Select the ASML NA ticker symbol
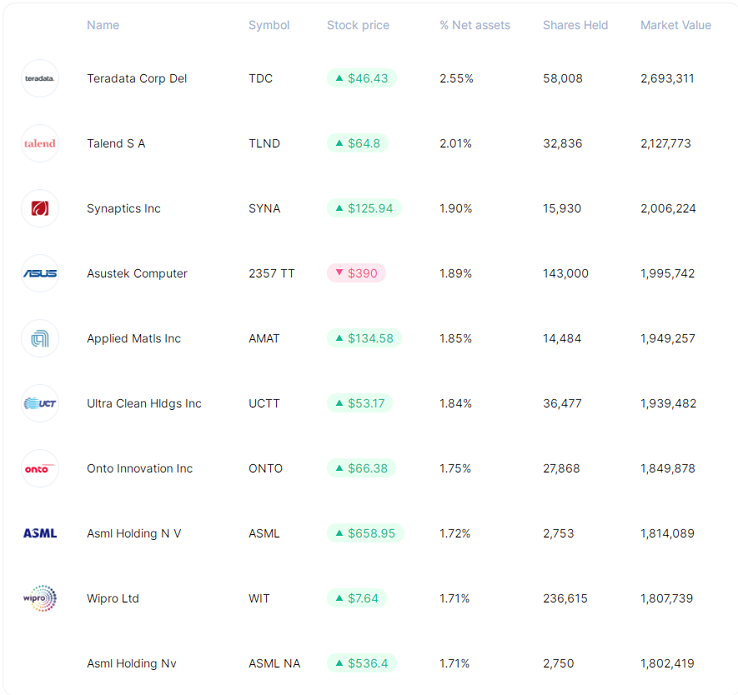This screenshot has width=738, height=695. click(274, 663)
